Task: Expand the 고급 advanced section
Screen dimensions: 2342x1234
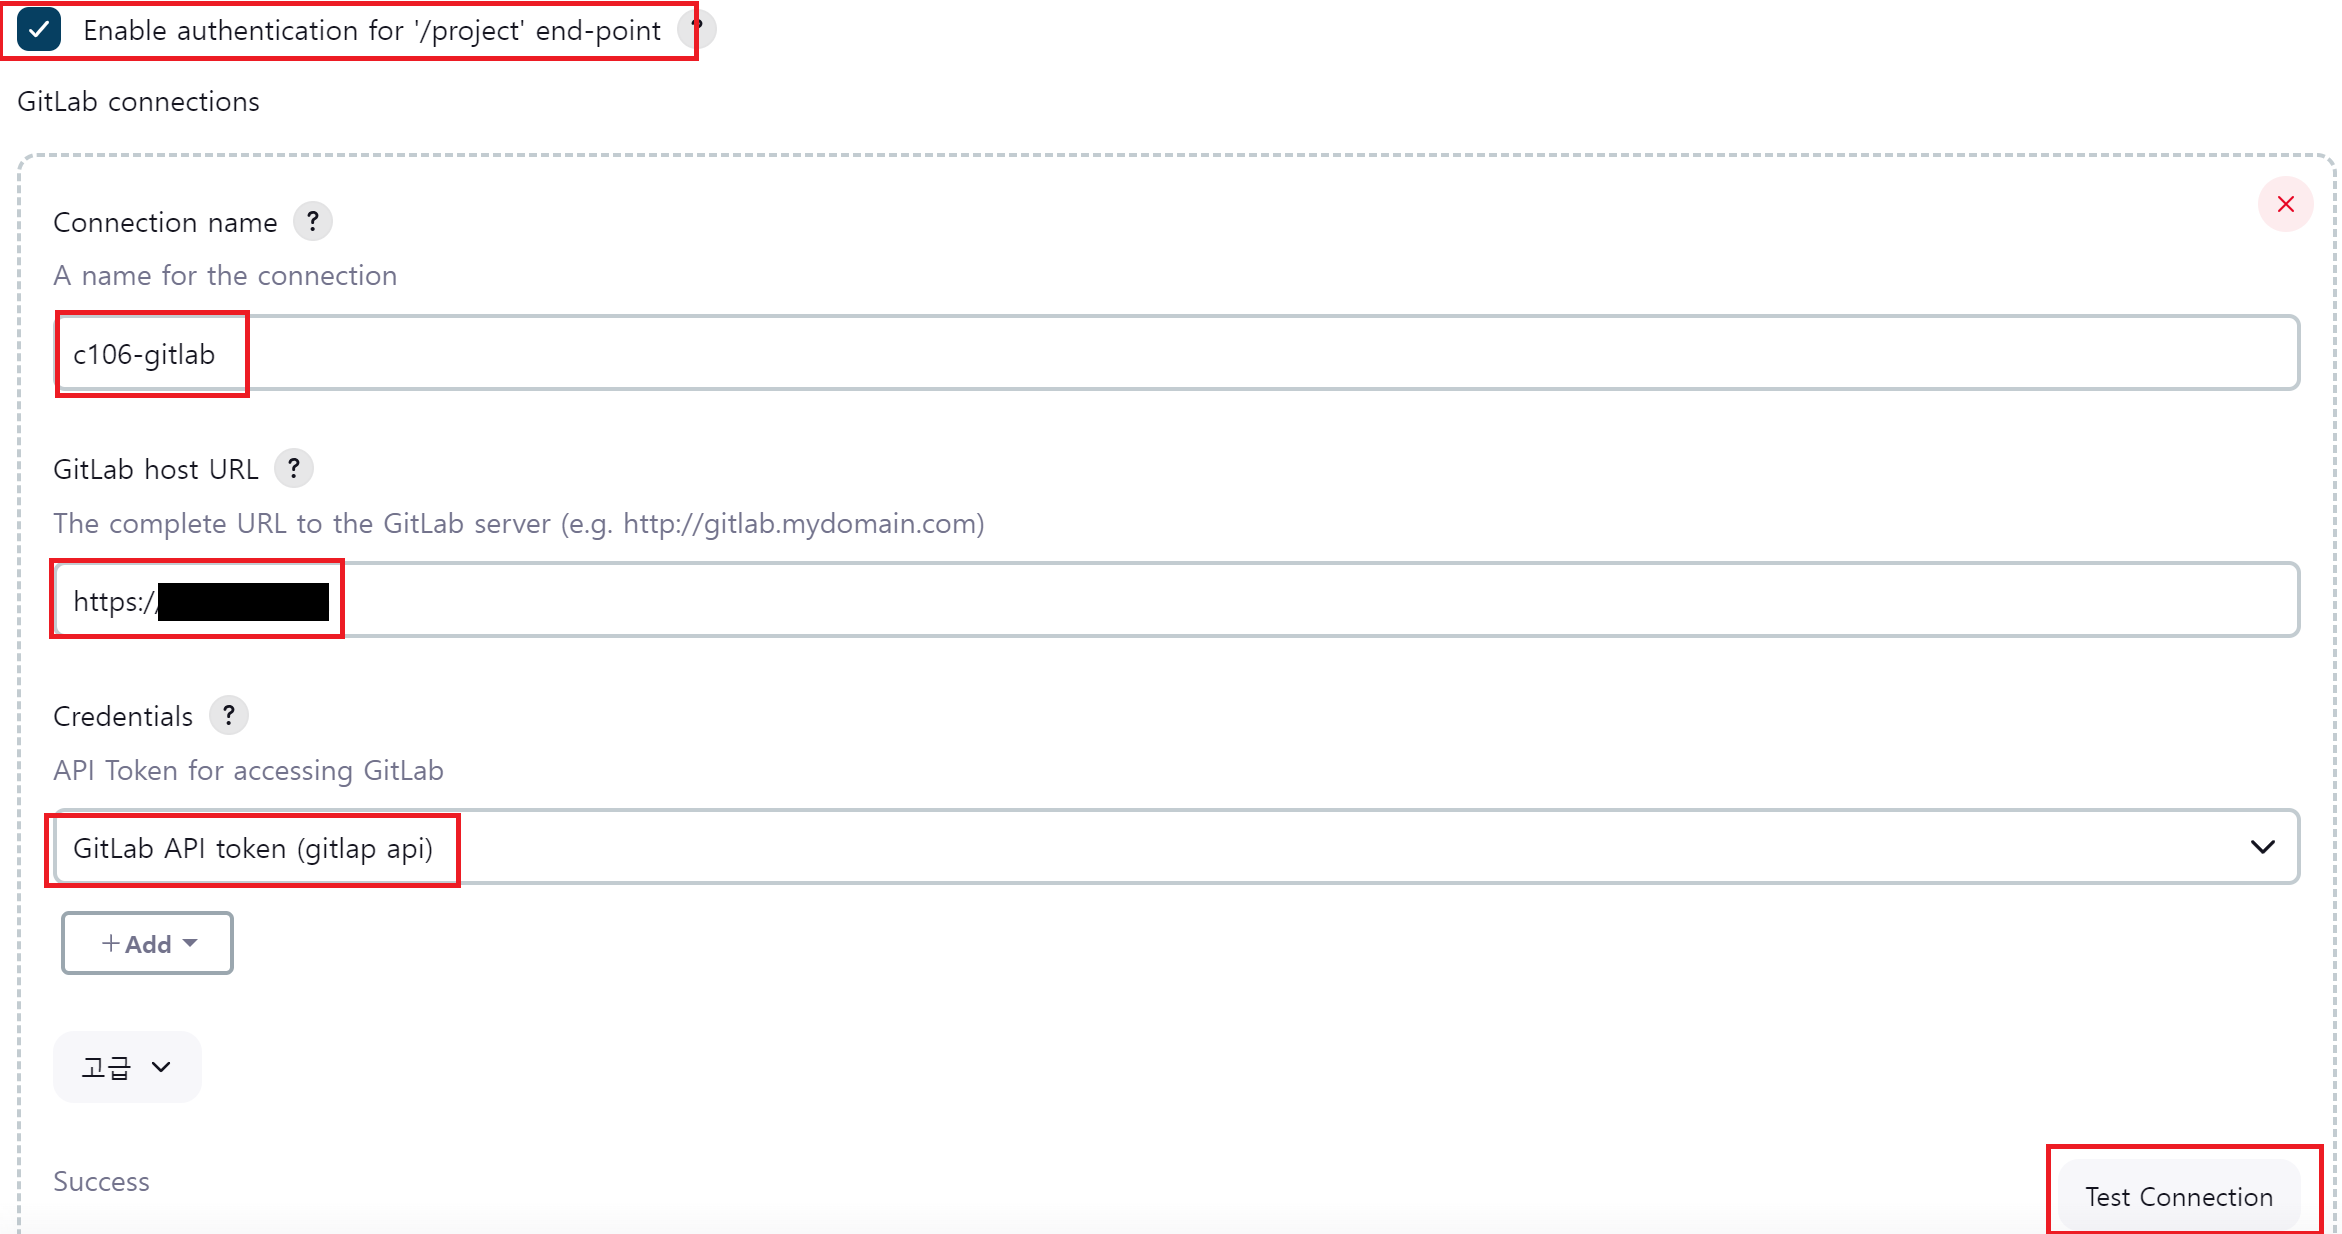Action: [x=126, y=1067]
